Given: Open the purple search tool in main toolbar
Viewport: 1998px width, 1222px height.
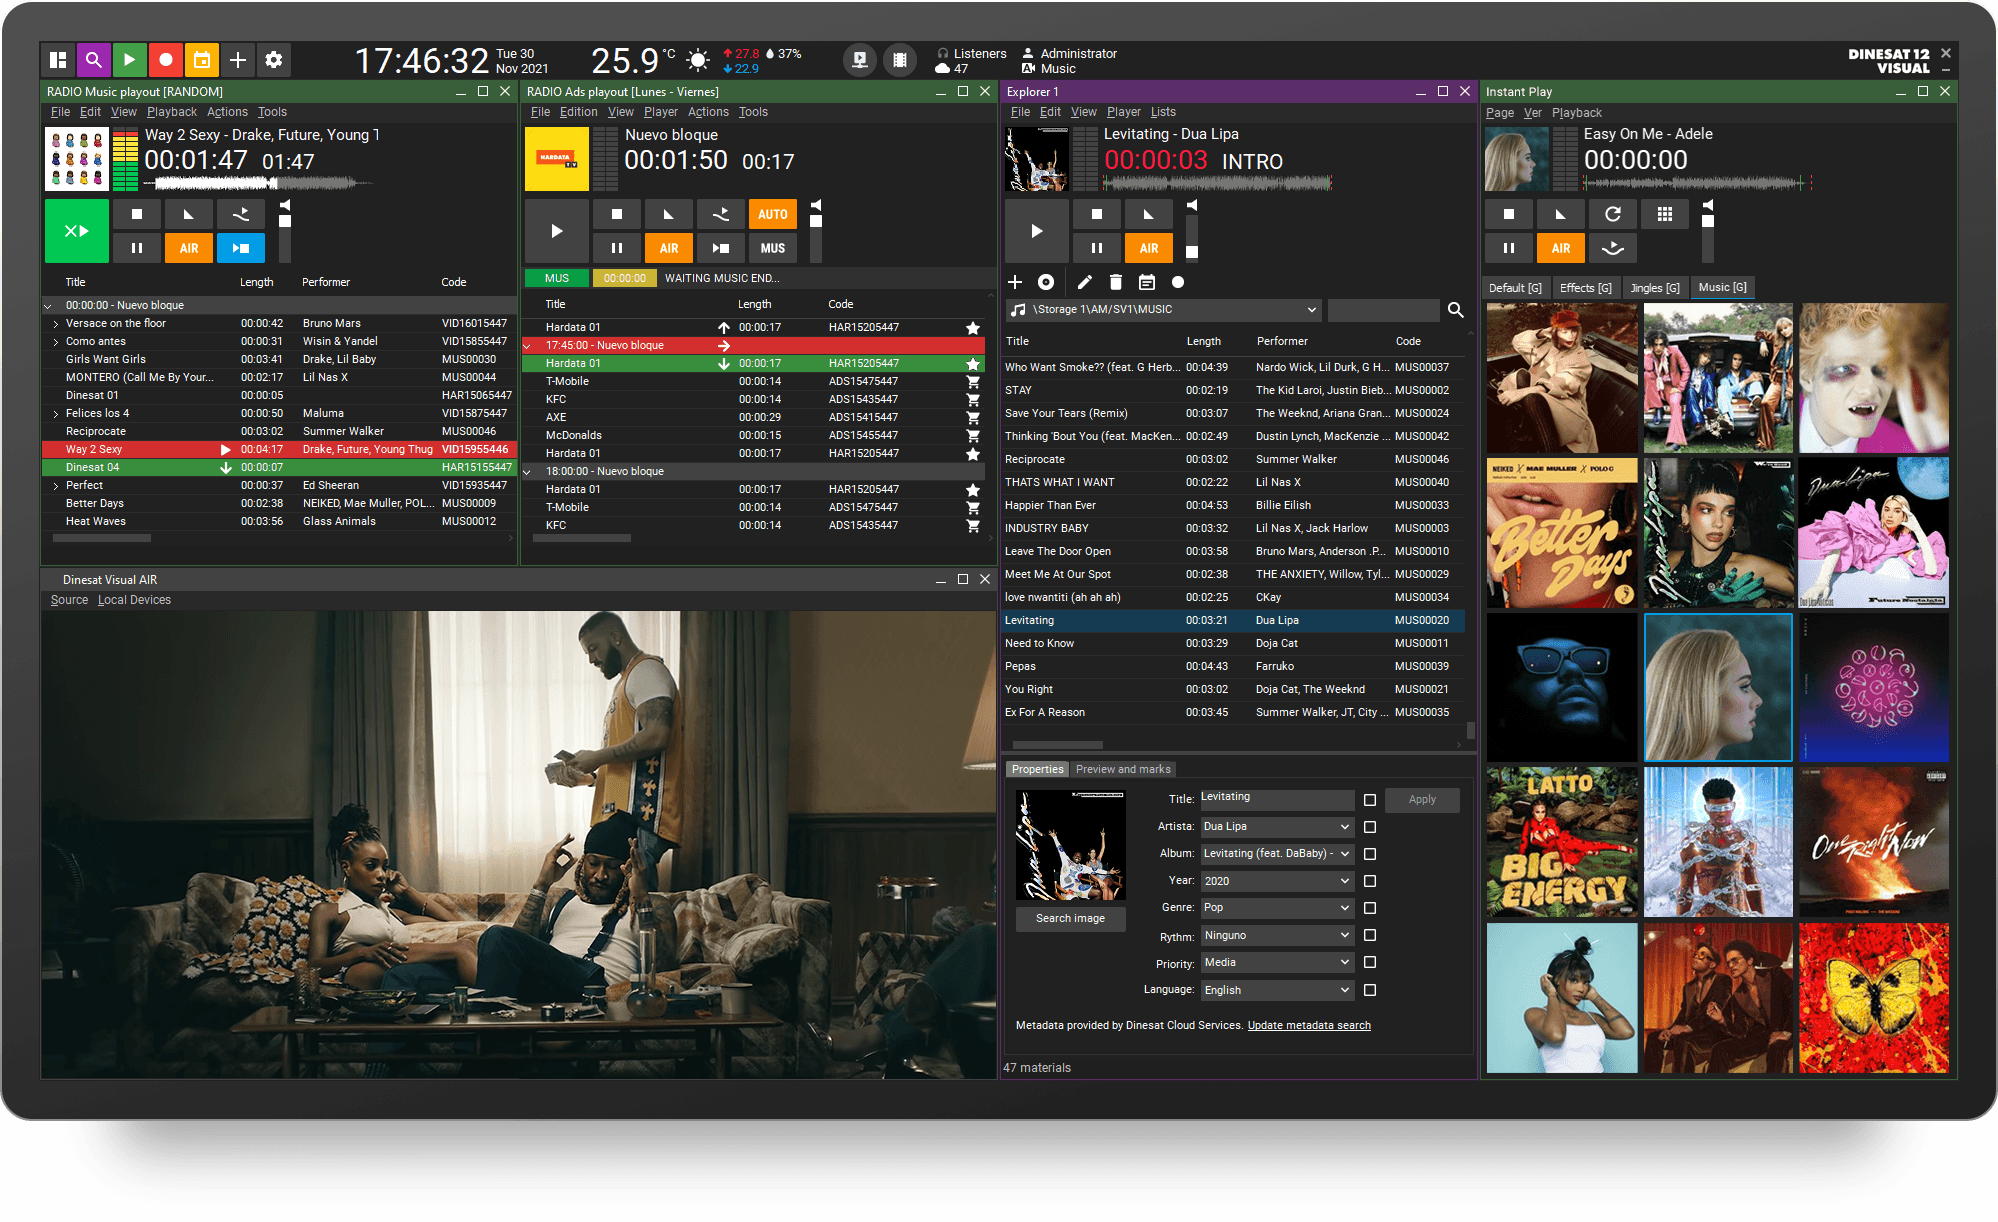Looking at the screenshot, I should 94,60.
